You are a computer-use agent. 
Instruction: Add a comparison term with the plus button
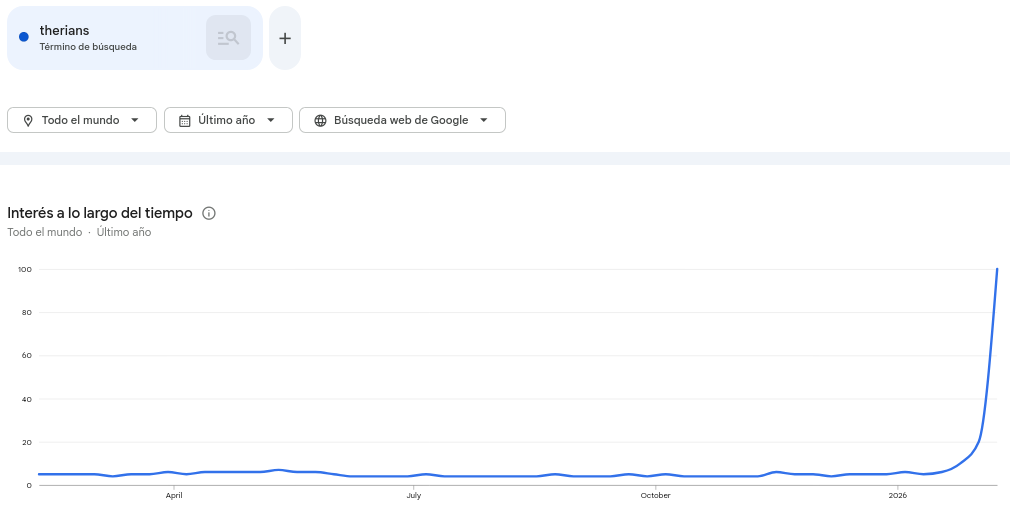coord(285,38)
